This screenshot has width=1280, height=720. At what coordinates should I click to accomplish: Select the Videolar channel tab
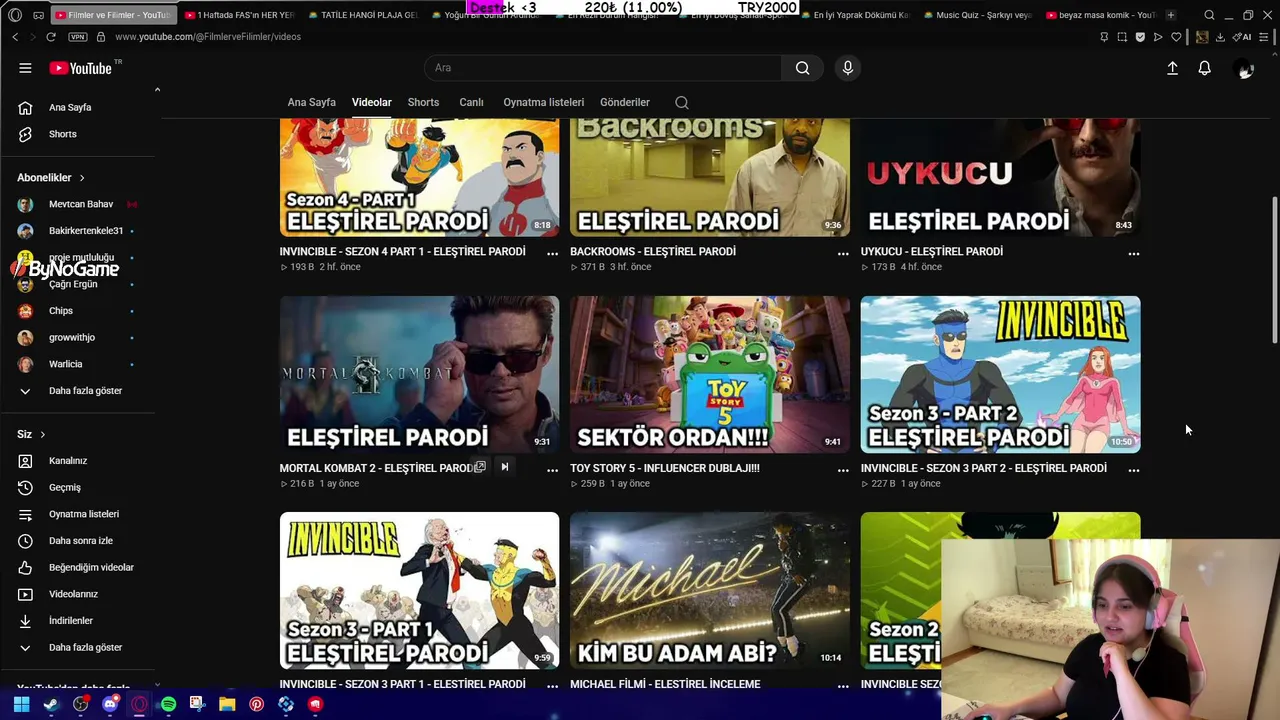tap(372, 102)
